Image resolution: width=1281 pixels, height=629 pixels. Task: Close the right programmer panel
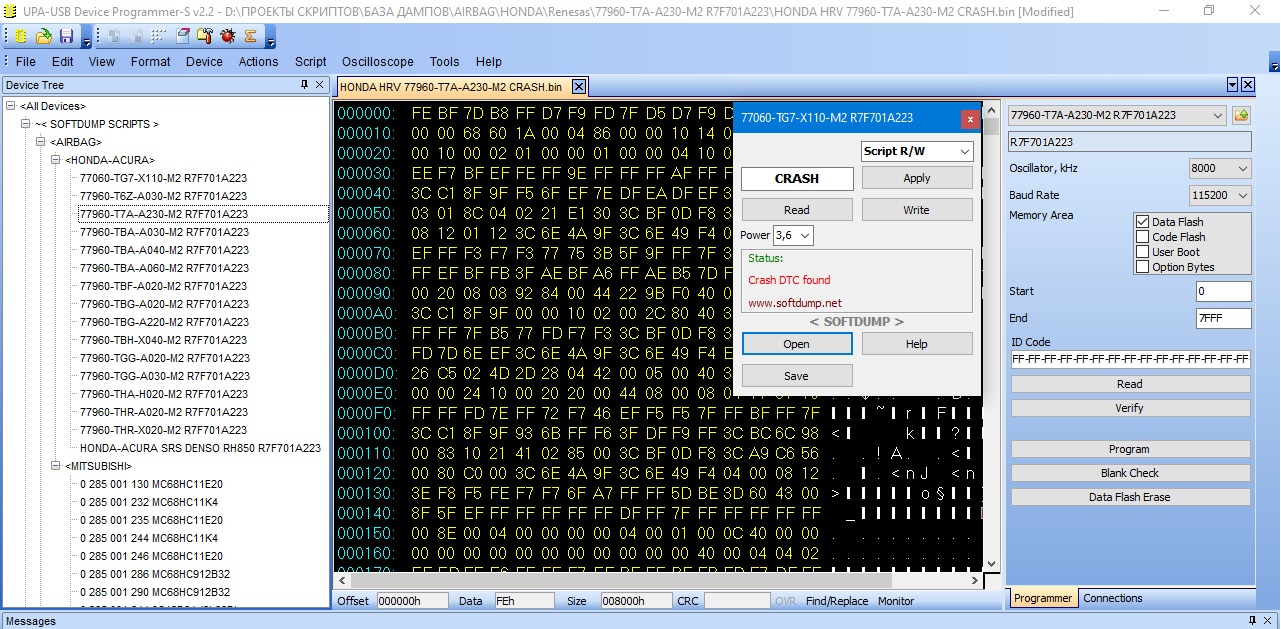click(1248, 86)
